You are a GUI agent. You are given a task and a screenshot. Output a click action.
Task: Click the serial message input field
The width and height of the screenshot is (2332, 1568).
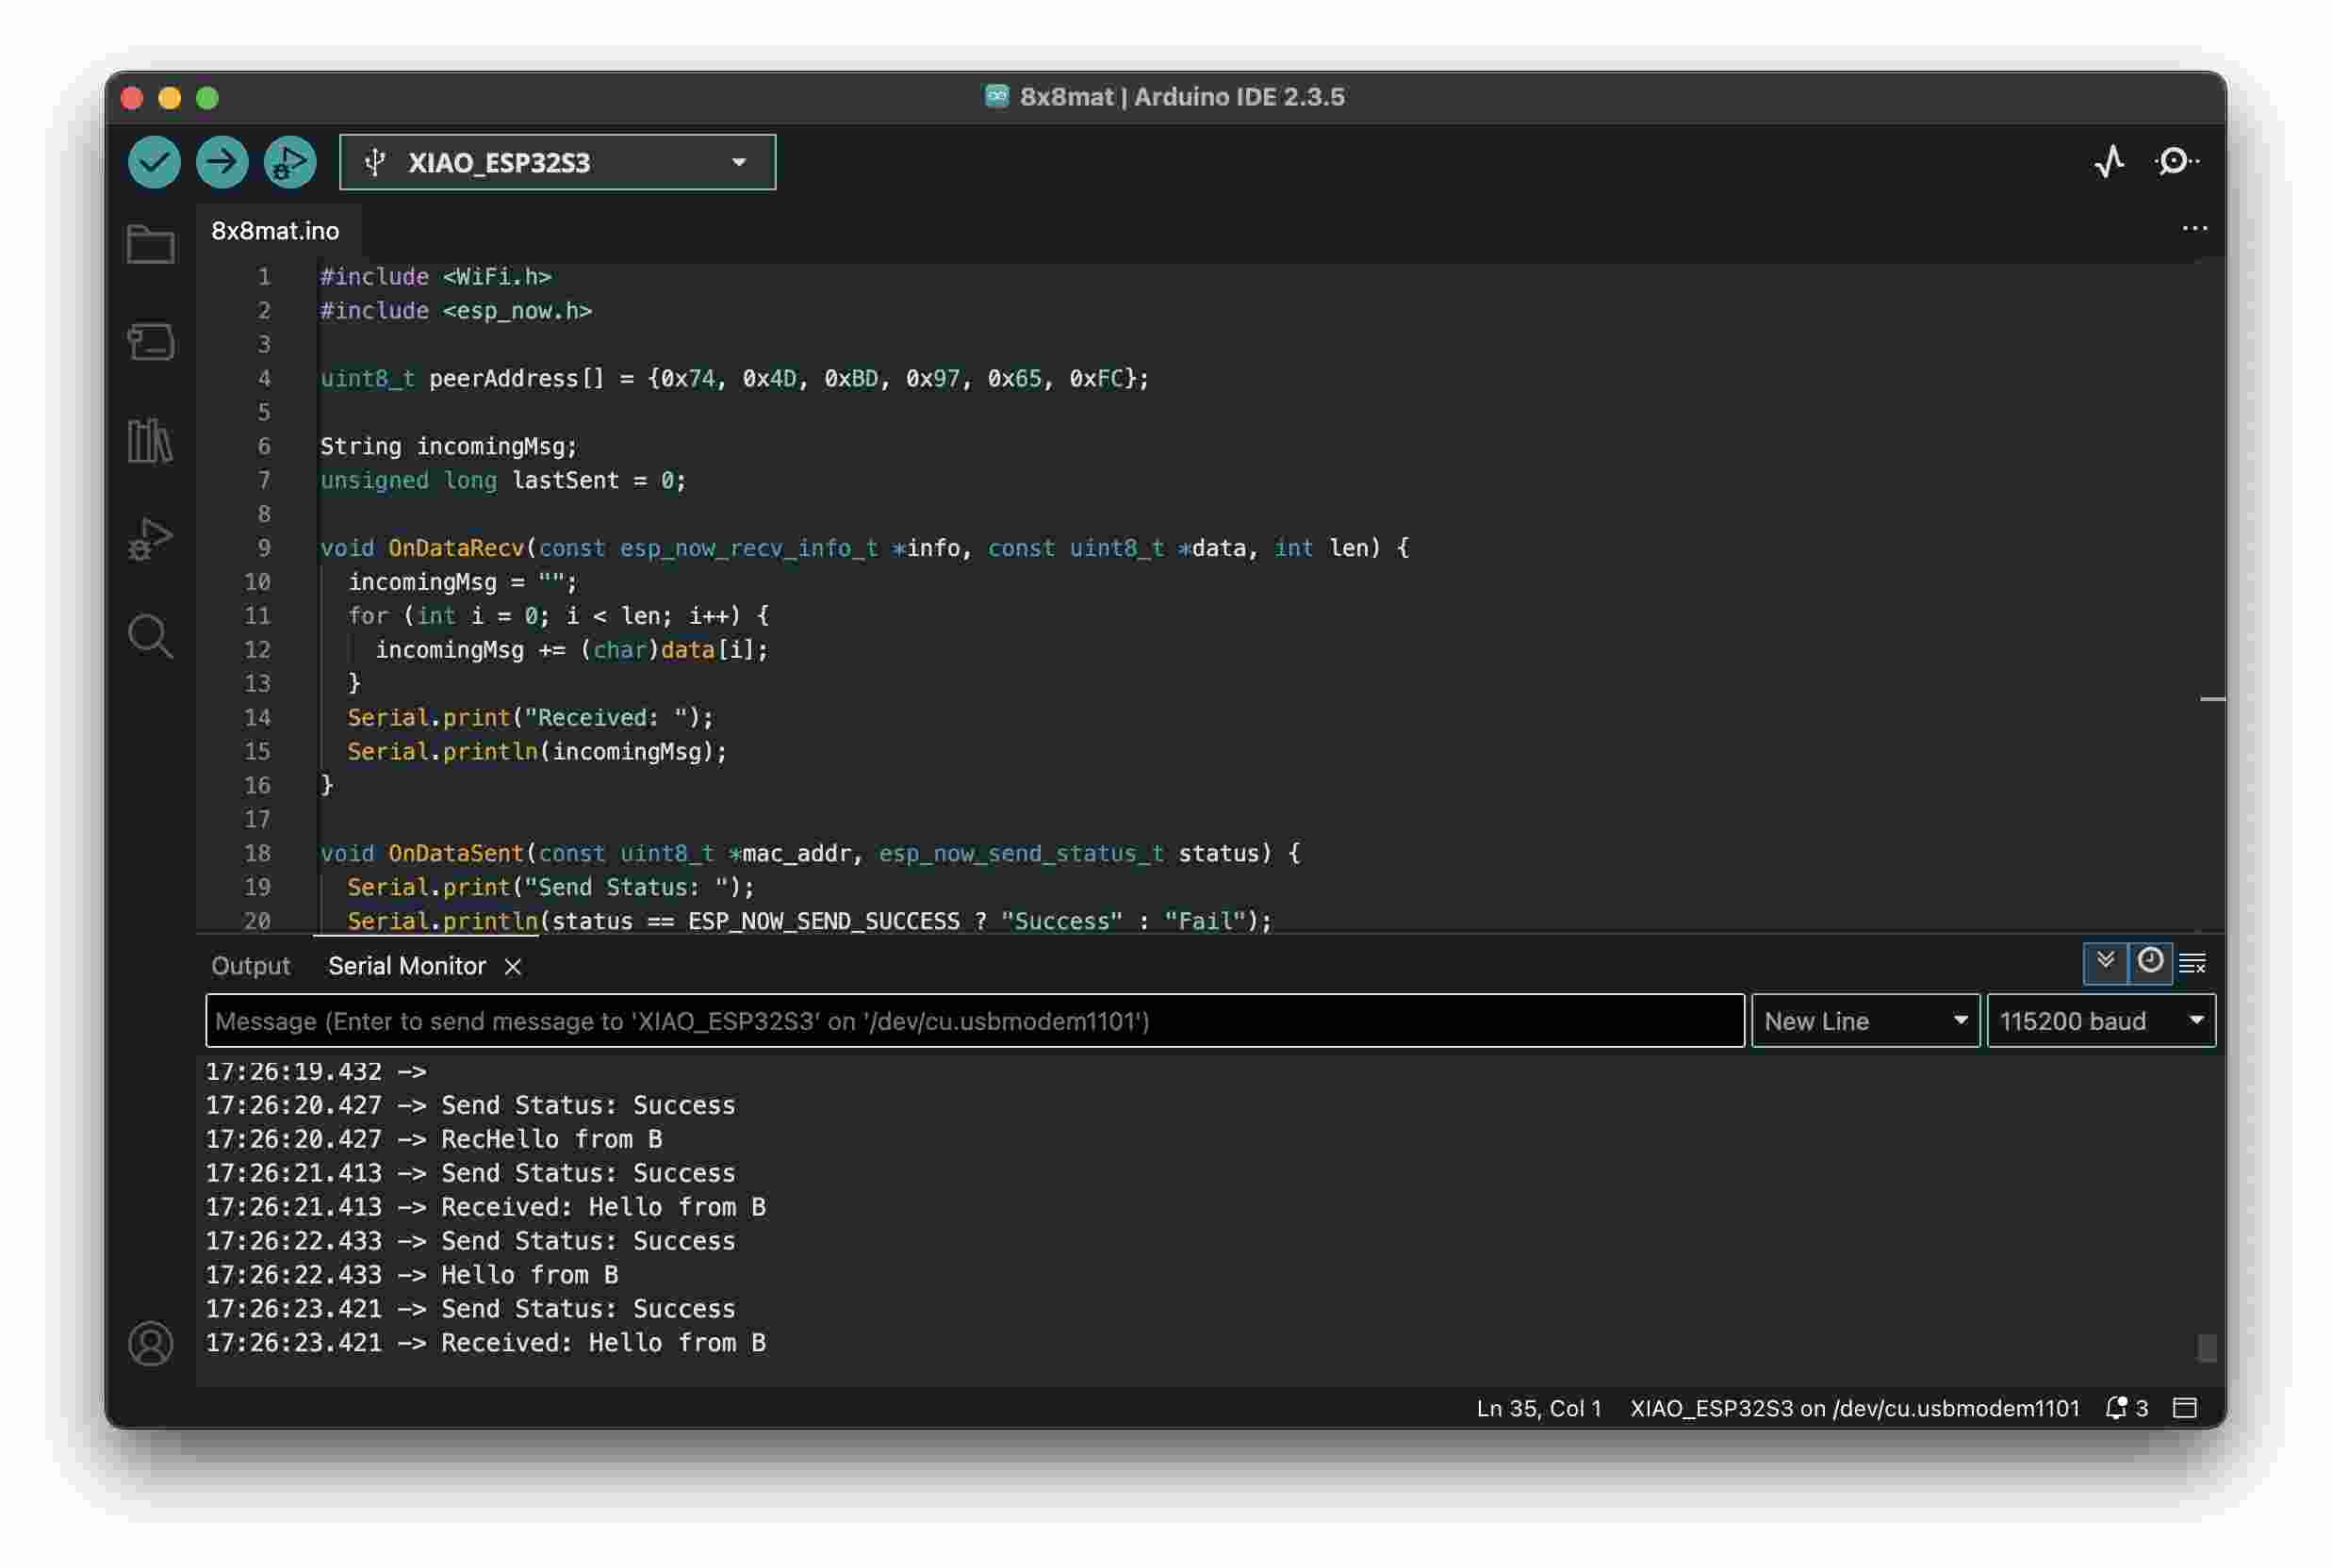click(x=975, y=1021)
